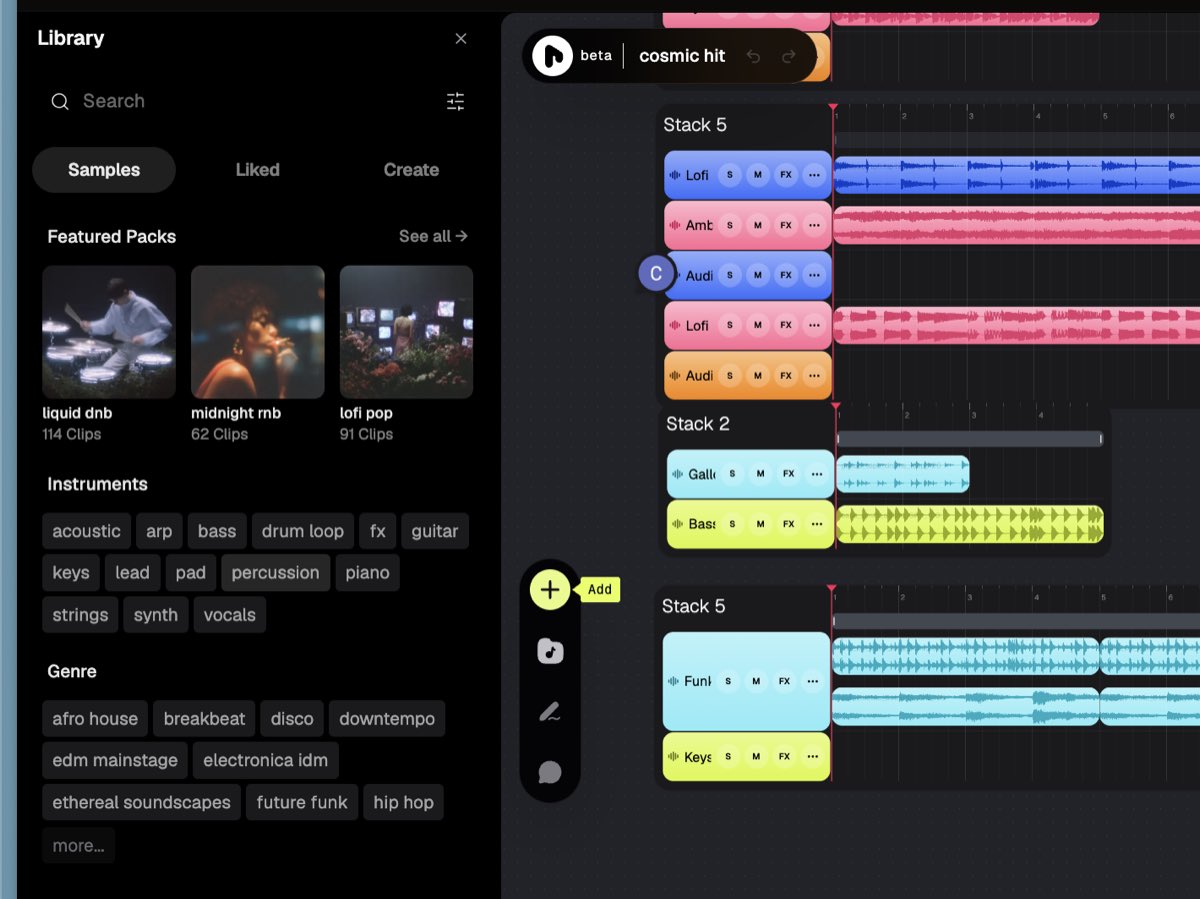The image size is (1200, 899).
Task: Open FX on the blue Lofi track
Action: pos(786,175)
